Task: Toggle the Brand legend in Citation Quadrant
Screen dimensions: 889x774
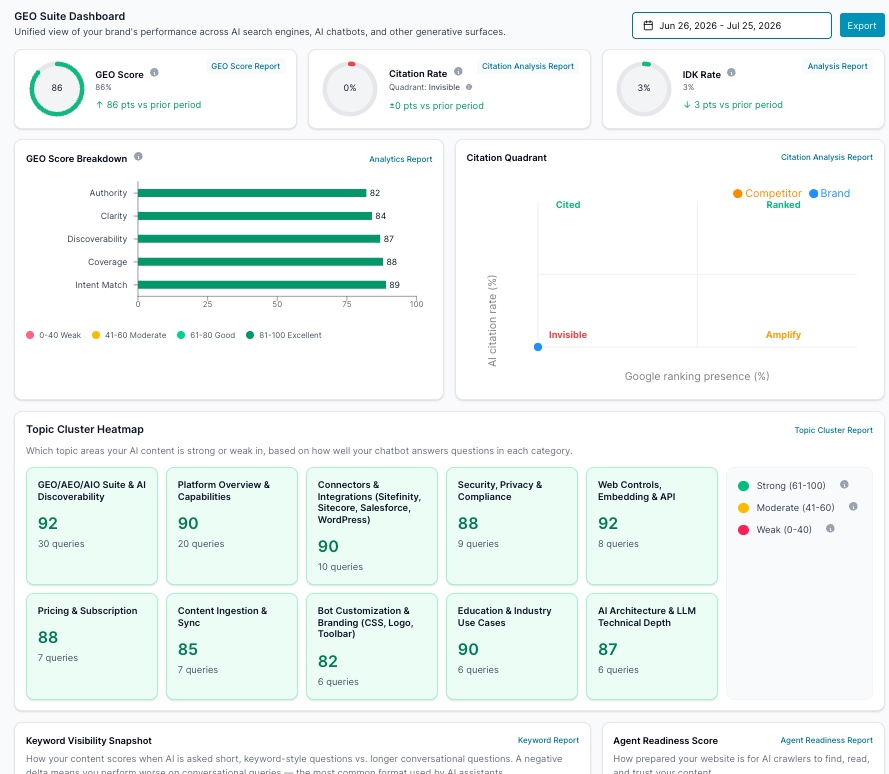Action: (x=829, y=193)
